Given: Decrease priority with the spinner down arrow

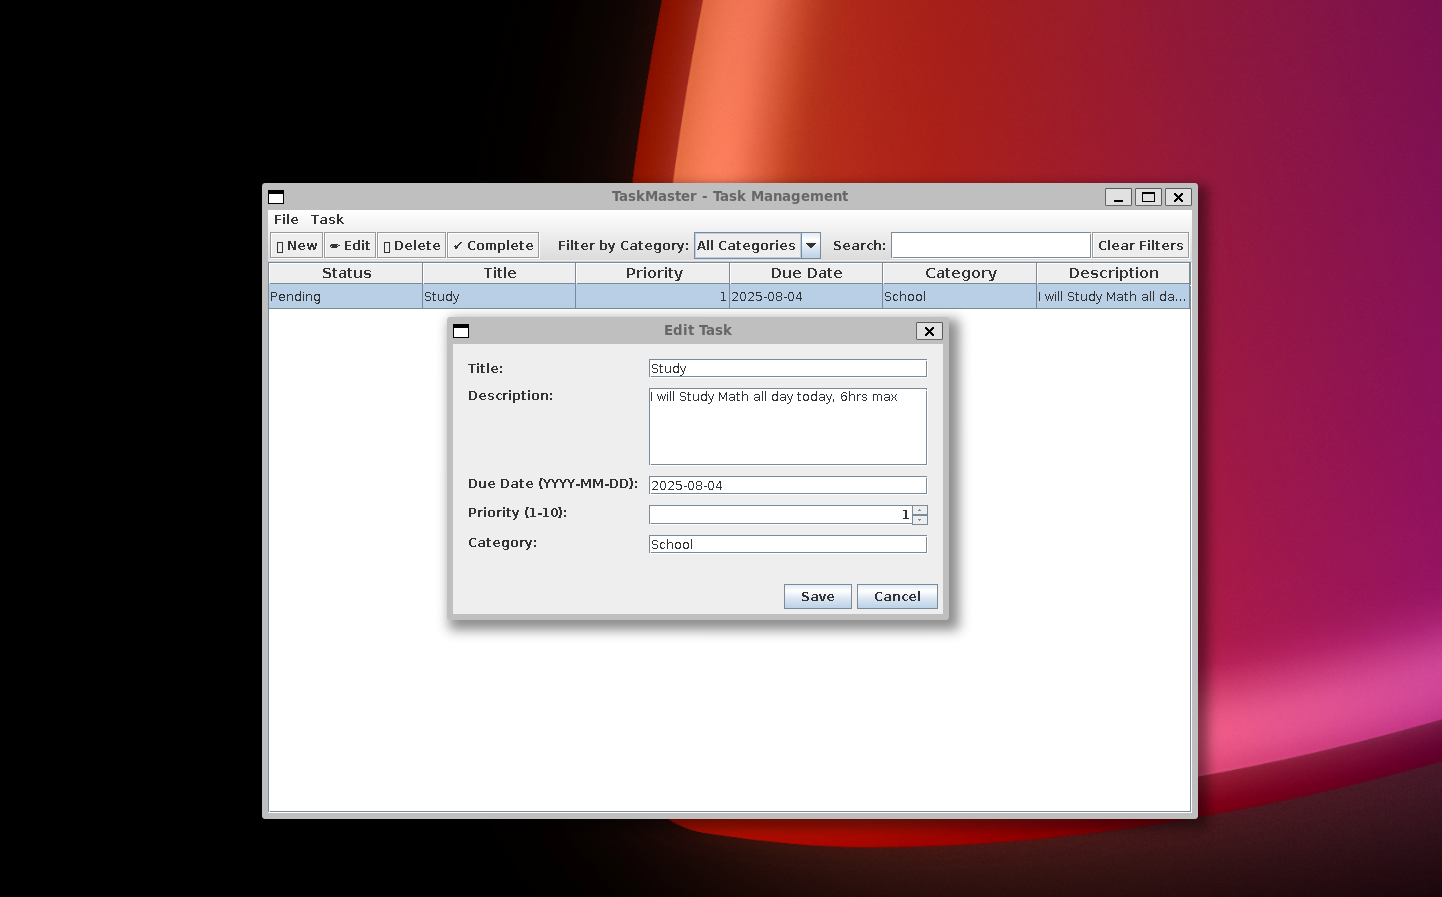Looking at the screenshot, I should pyautogui.click(x=918, y=519).
